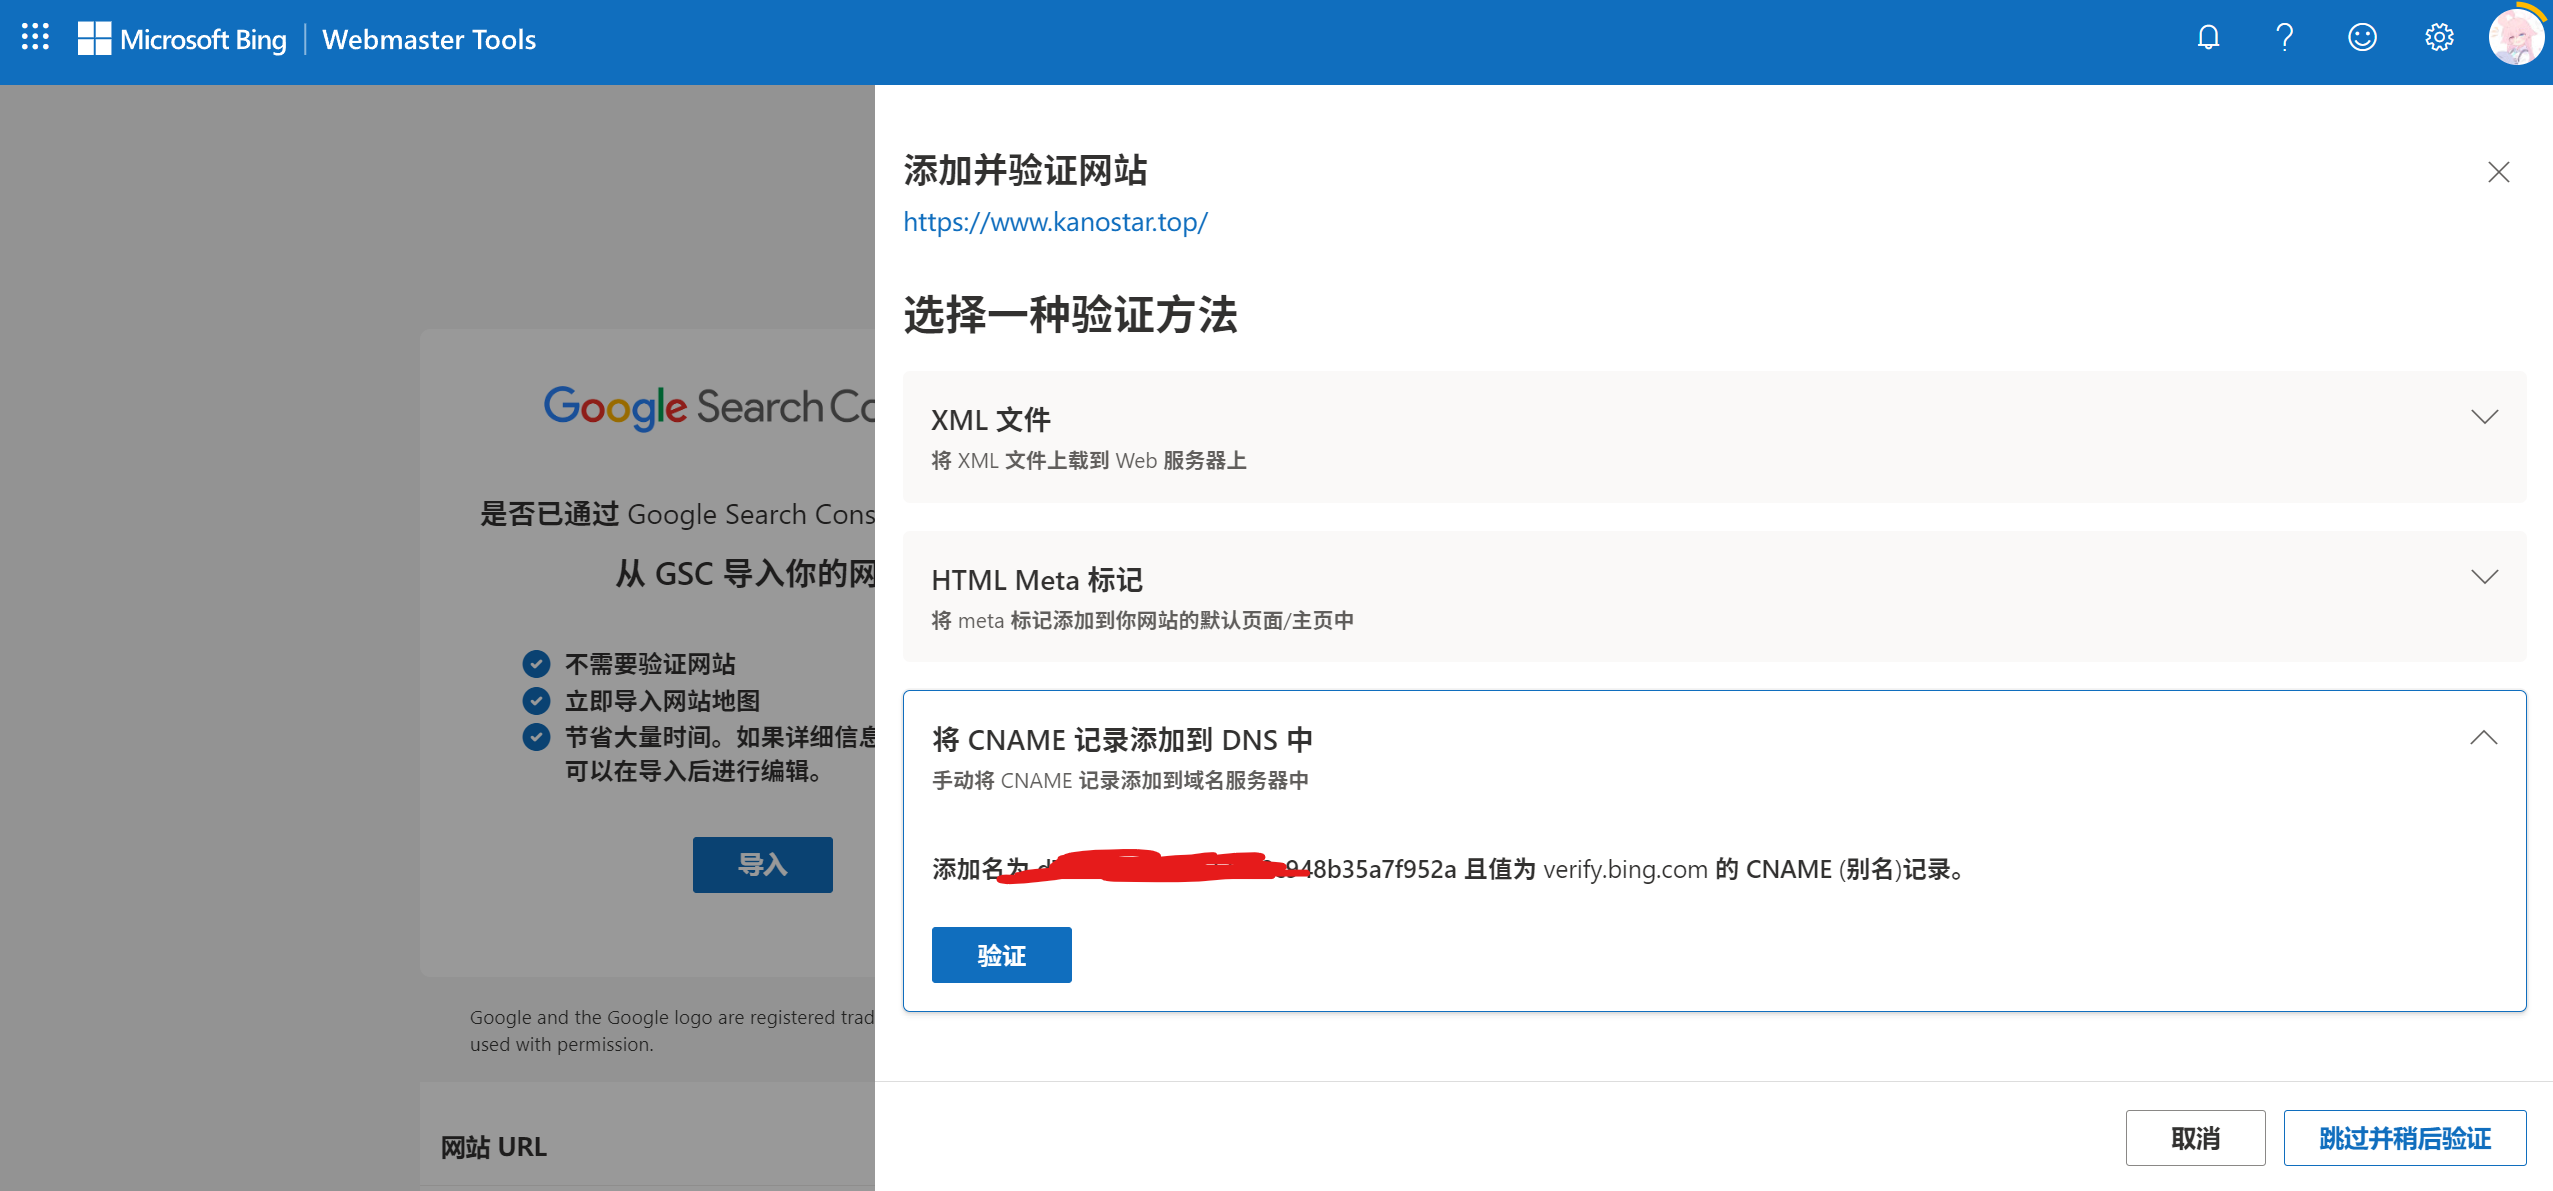Image resolution: width=2553 pixels, height=1191 pixels.
Task: Expand the HTML Meta tag chevron
Action: [2484, 577]
